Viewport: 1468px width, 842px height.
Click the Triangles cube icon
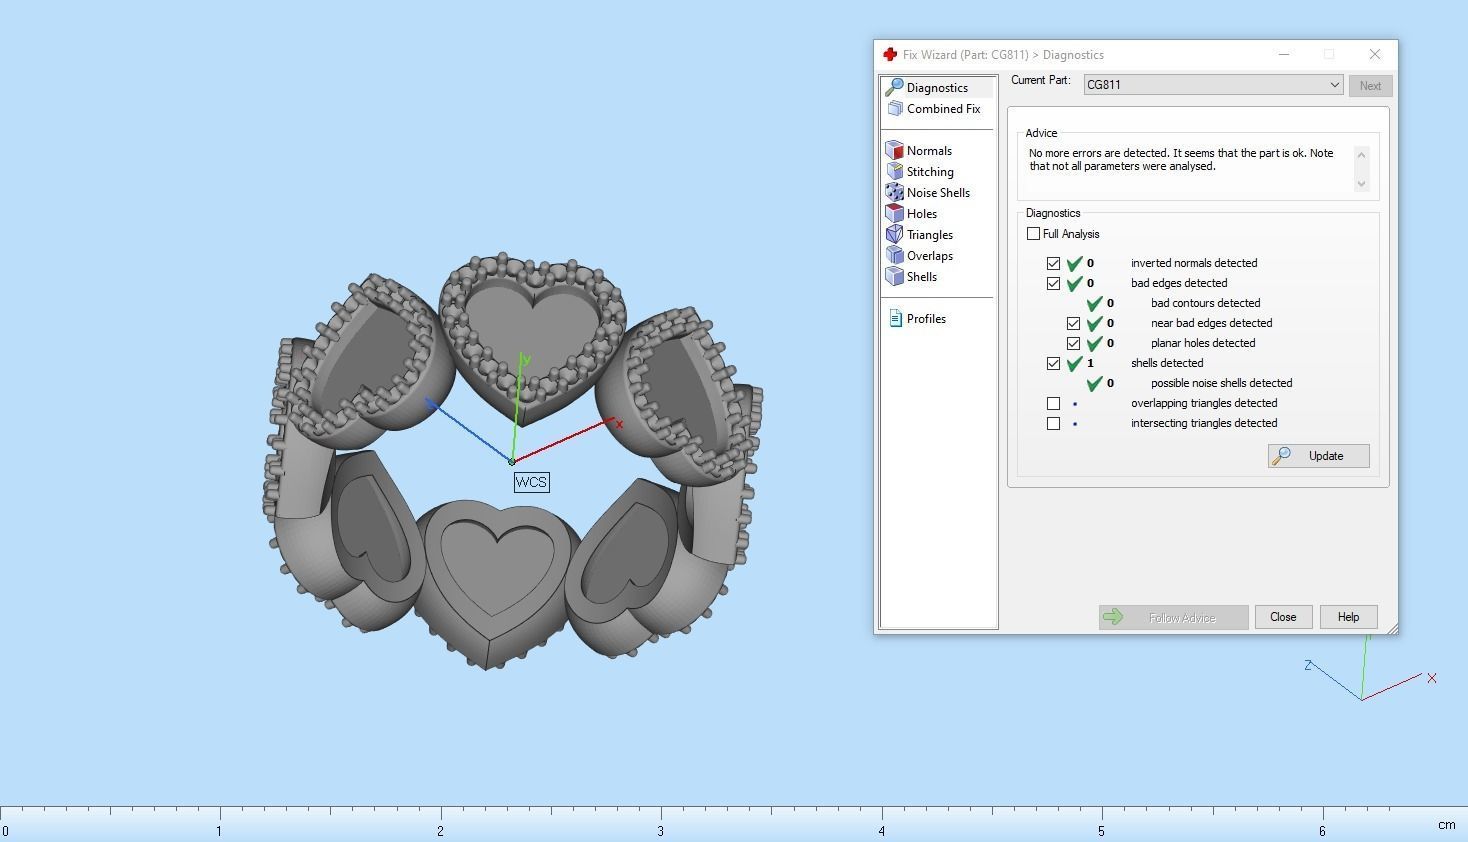[895, 235]
